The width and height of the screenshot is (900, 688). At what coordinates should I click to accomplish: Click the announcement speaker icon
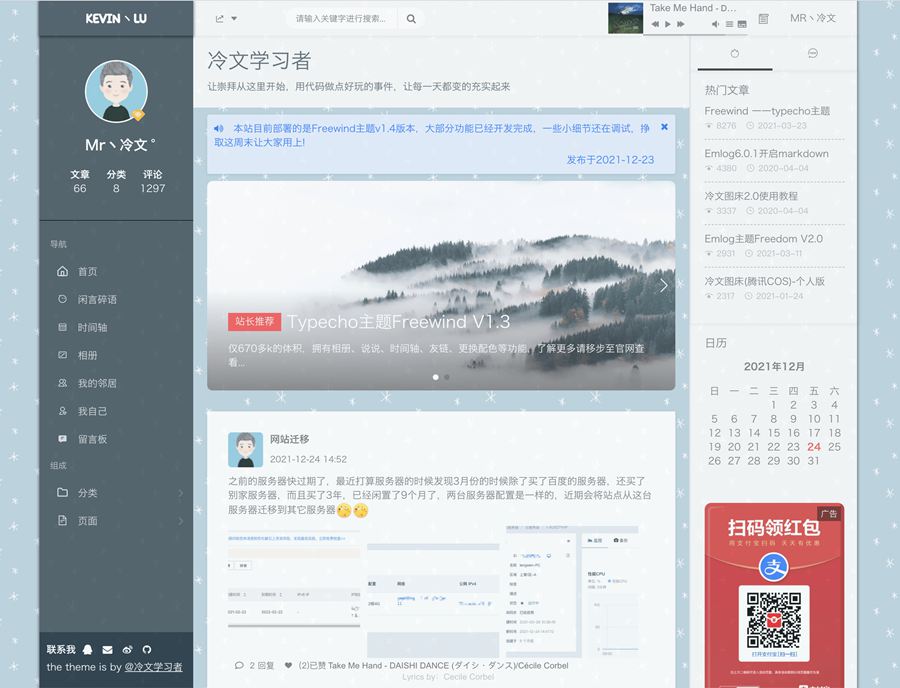219,129
